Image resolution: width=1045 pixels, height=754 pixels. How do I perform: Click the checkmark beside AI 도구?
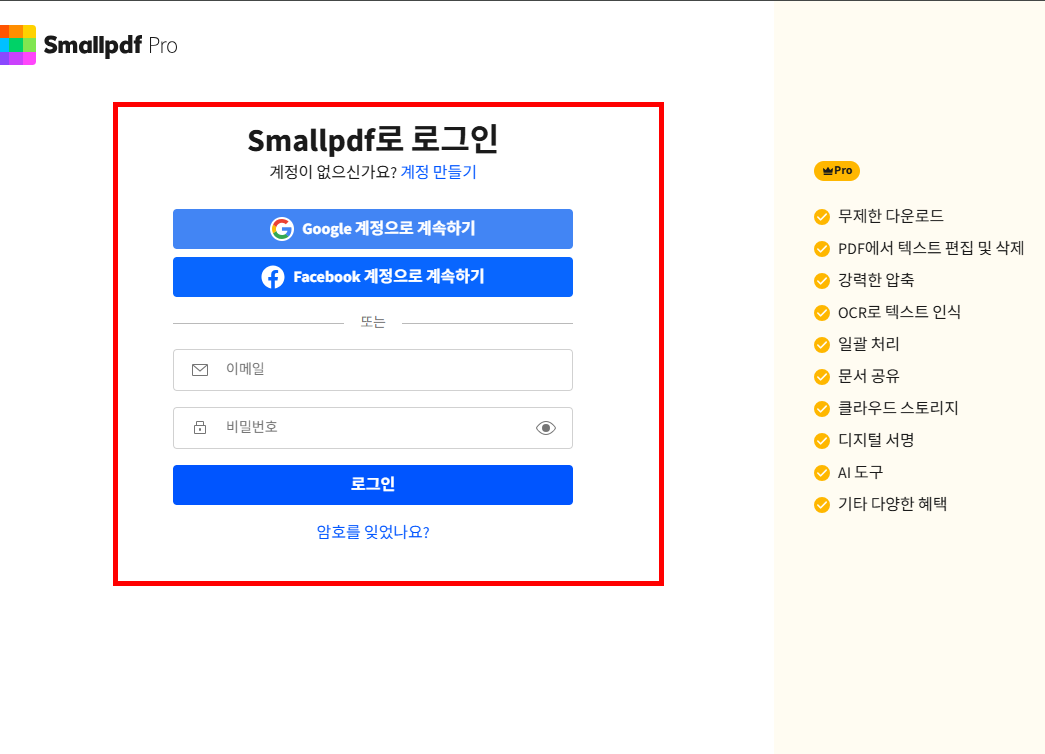click(820, 472)
